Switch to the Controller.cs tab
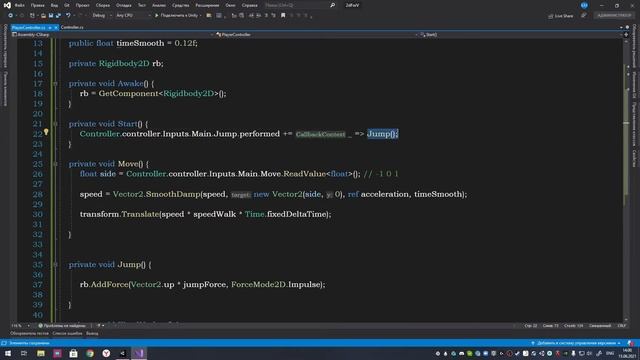This screenshot has height=360, width=640. click(x=72, y=27)
